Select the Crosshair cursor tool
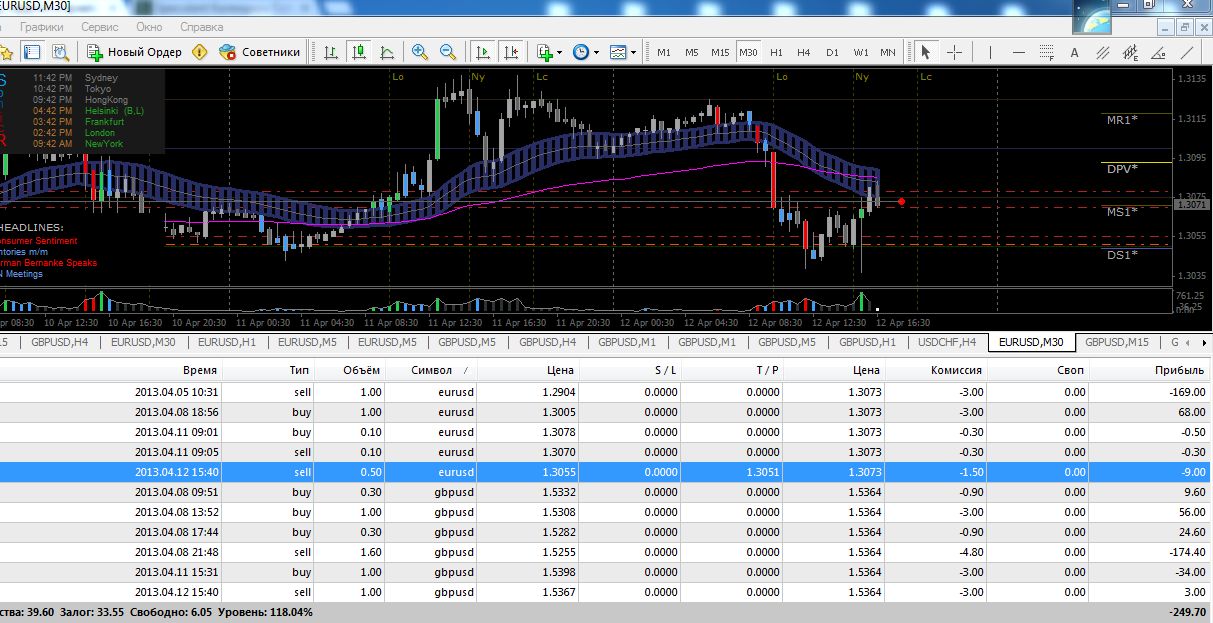Viewport: 1213px width, 623px height. (x=954, y=52)
